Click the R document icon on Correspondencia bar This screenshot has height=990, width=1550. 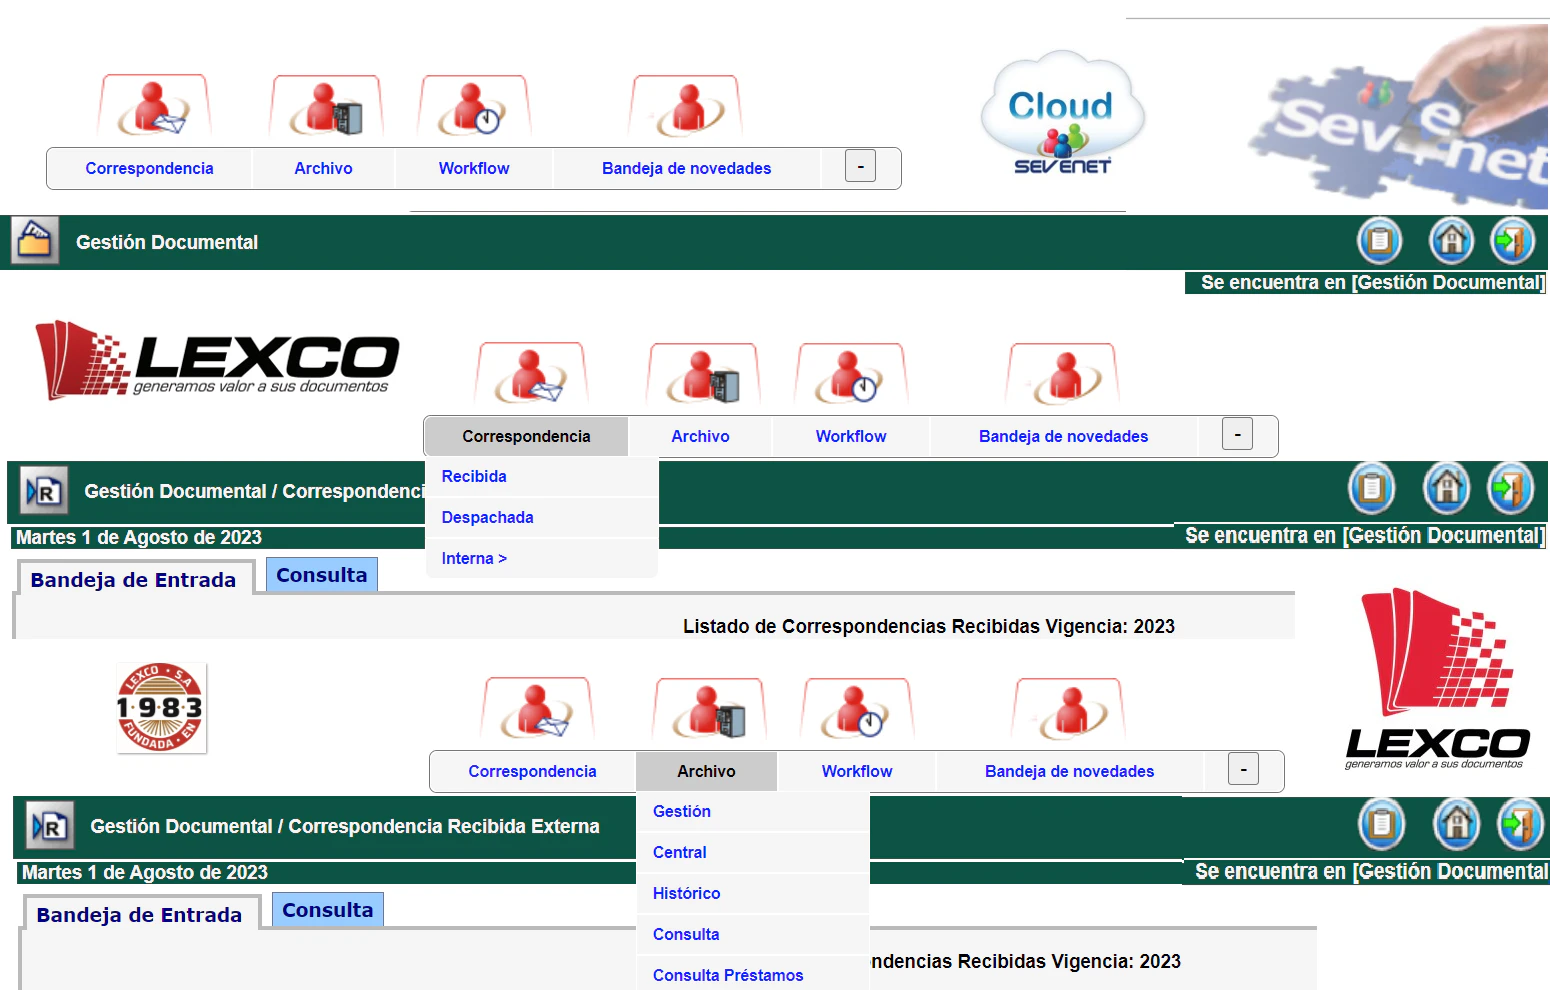42,491
